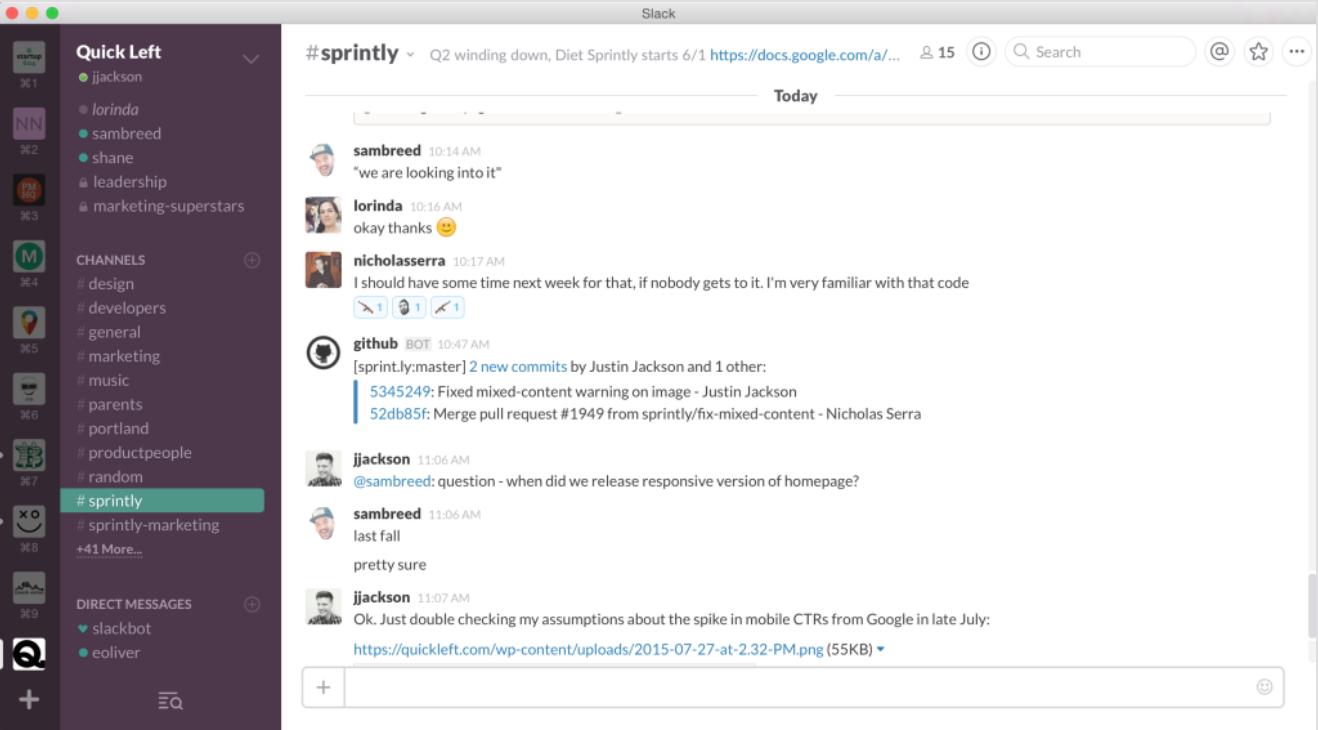
Task: Expand the uploaded PNG file preview arrow
Action: point(881,650)
